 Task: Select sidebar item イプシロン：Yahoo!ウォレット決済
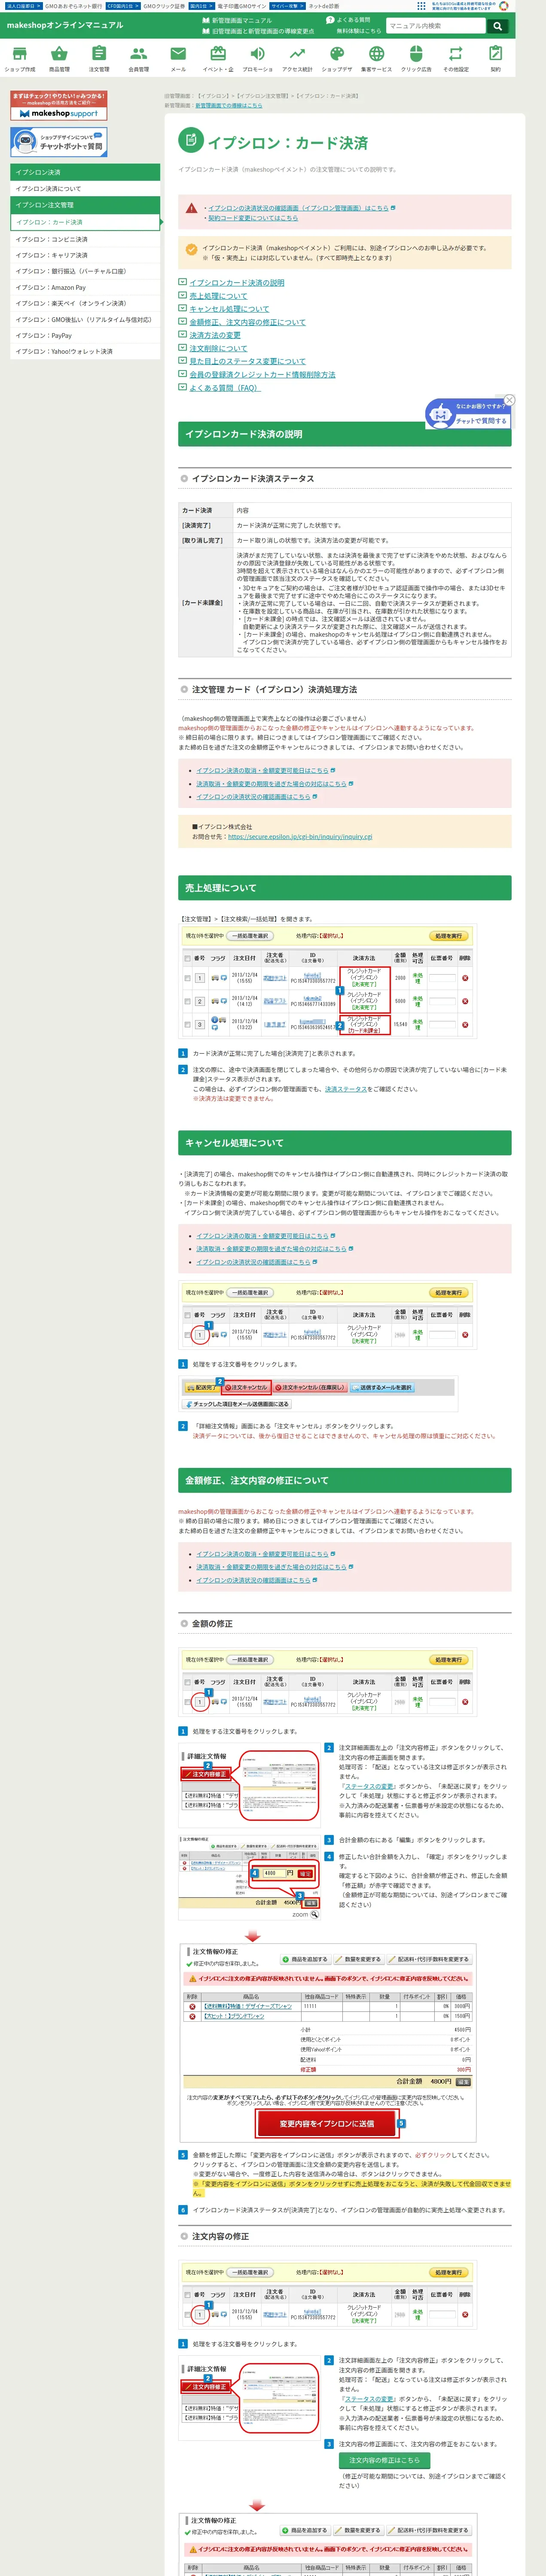[85, 352]
